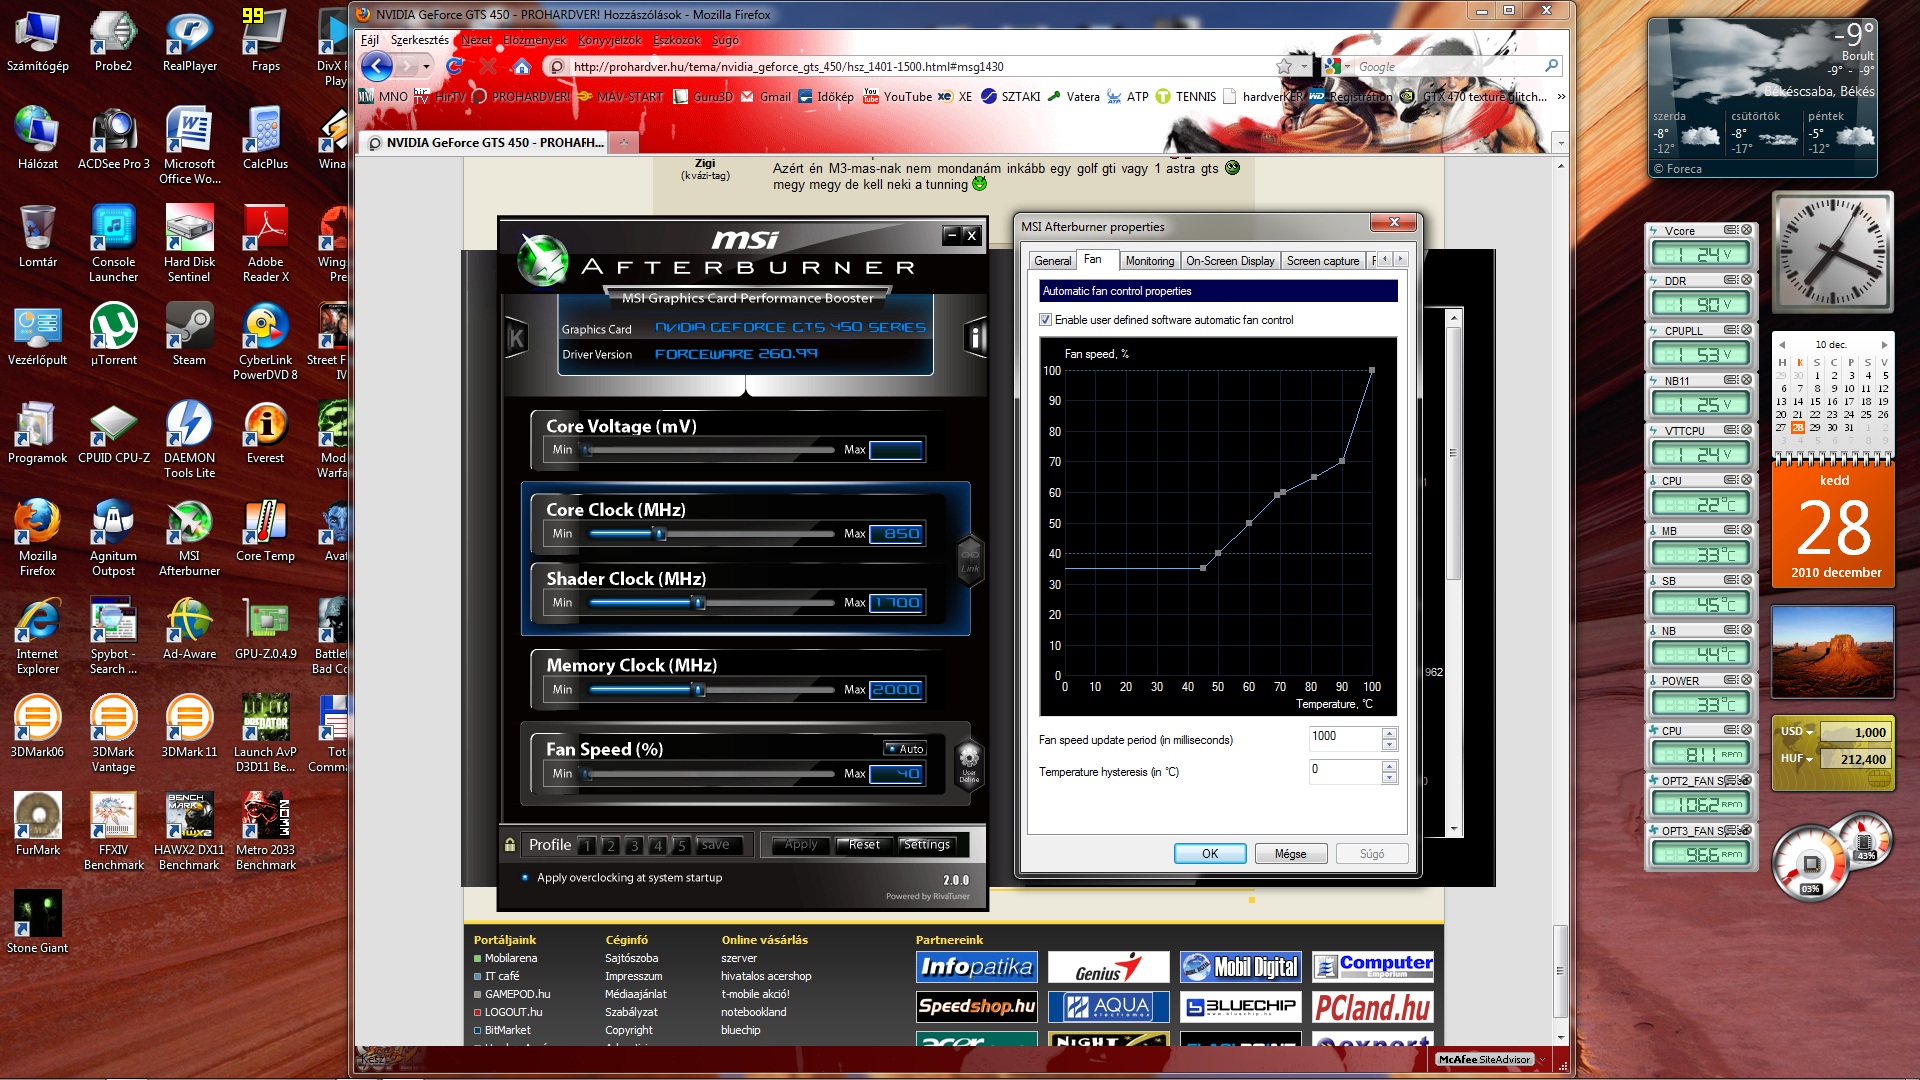
Task: Click the Afterburner Settings button
Action: click(927, 845)
